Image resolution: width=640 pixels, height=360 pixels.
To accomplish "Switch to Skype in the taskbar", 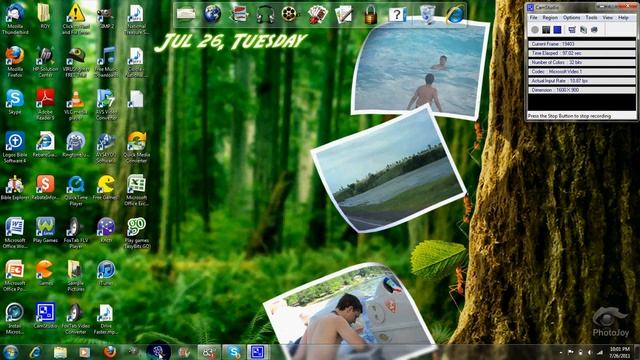I will [234, 352].
